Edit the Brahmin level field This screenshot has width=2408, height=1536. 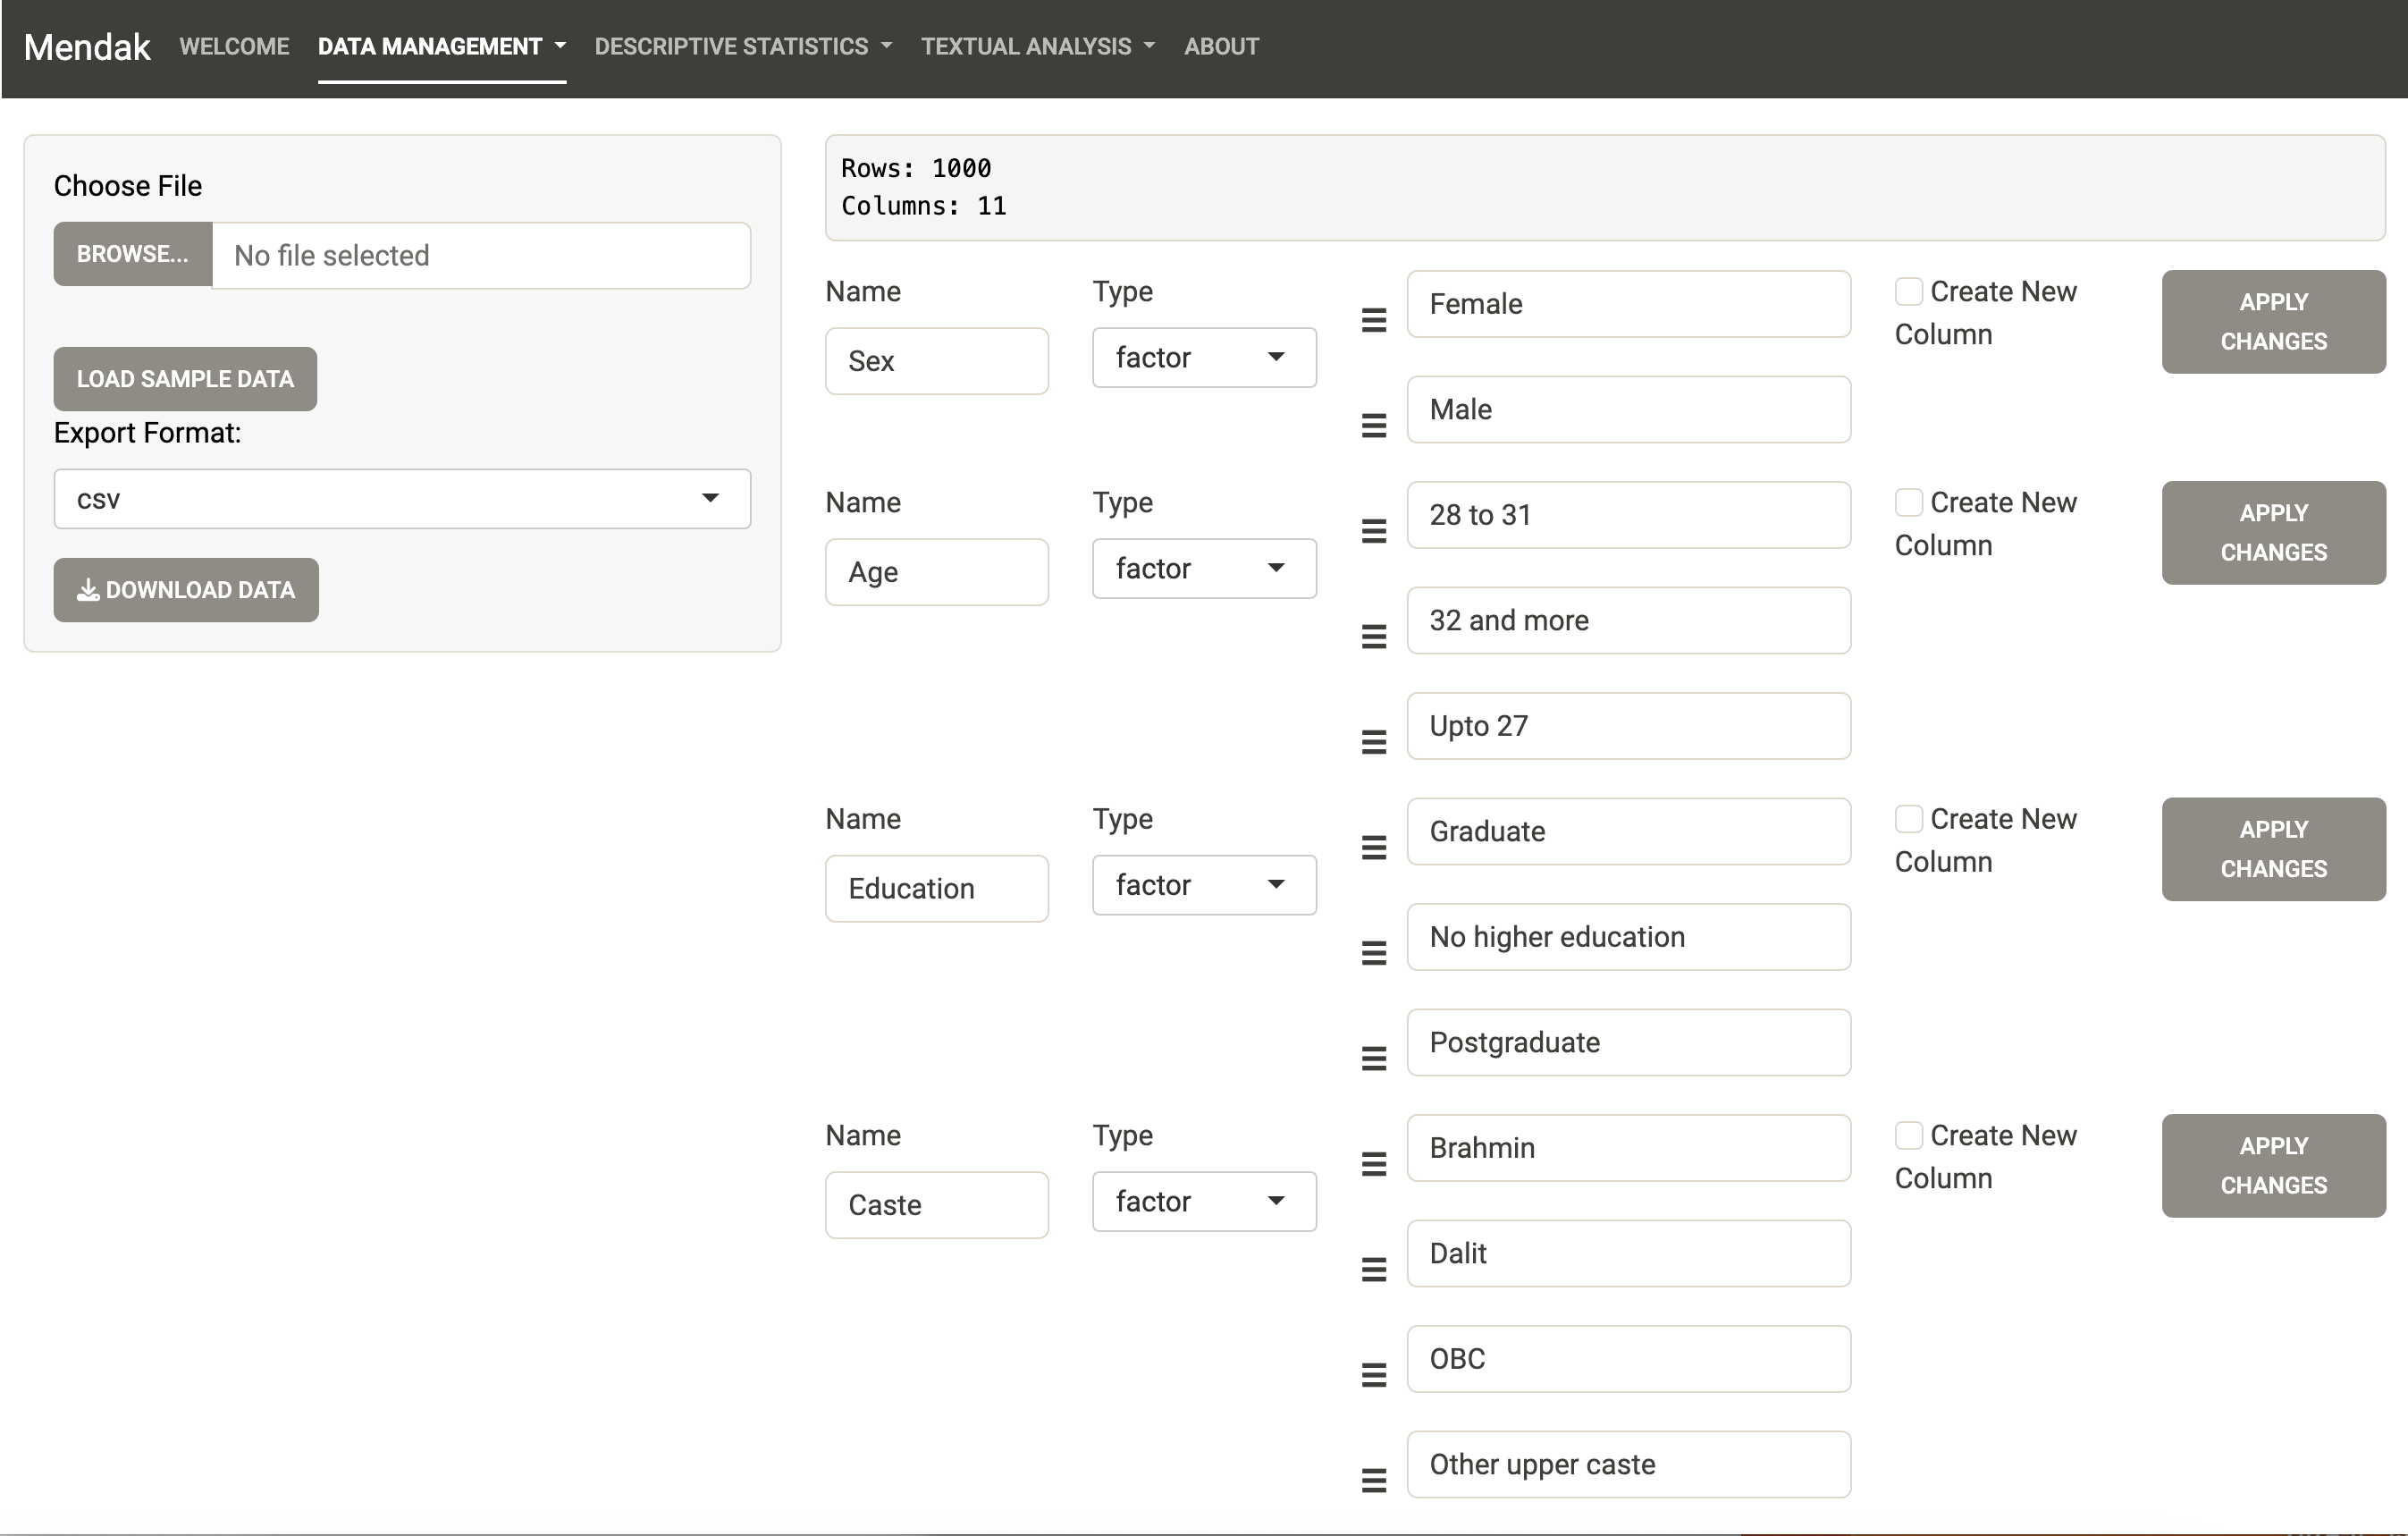[x=1629, y=1148]
